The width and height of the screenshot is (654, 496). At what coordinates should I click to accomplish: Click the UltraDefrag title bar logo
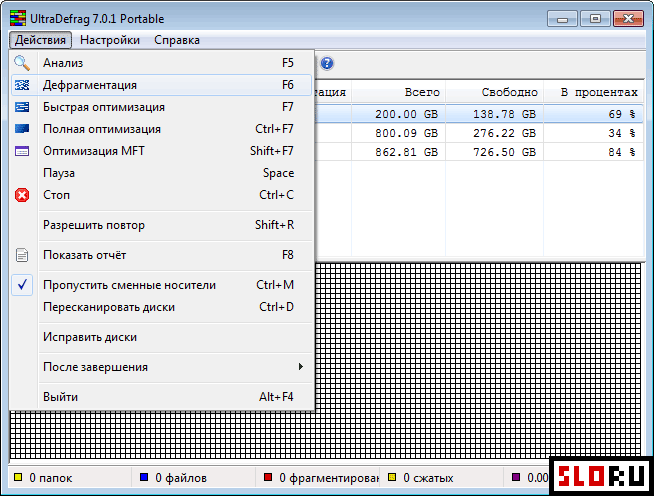pos(18,18)
